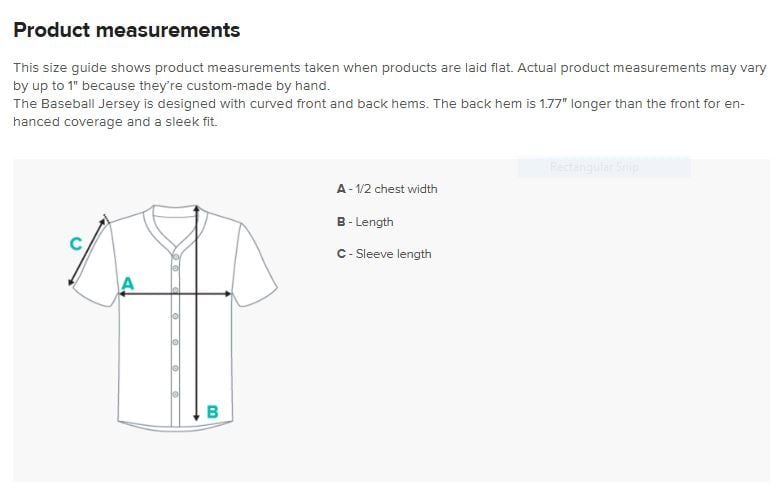The width and height of the screenshot is (783, 501).
Task: Click the teal letter C beside sleeve
Action: click(75, 244)
